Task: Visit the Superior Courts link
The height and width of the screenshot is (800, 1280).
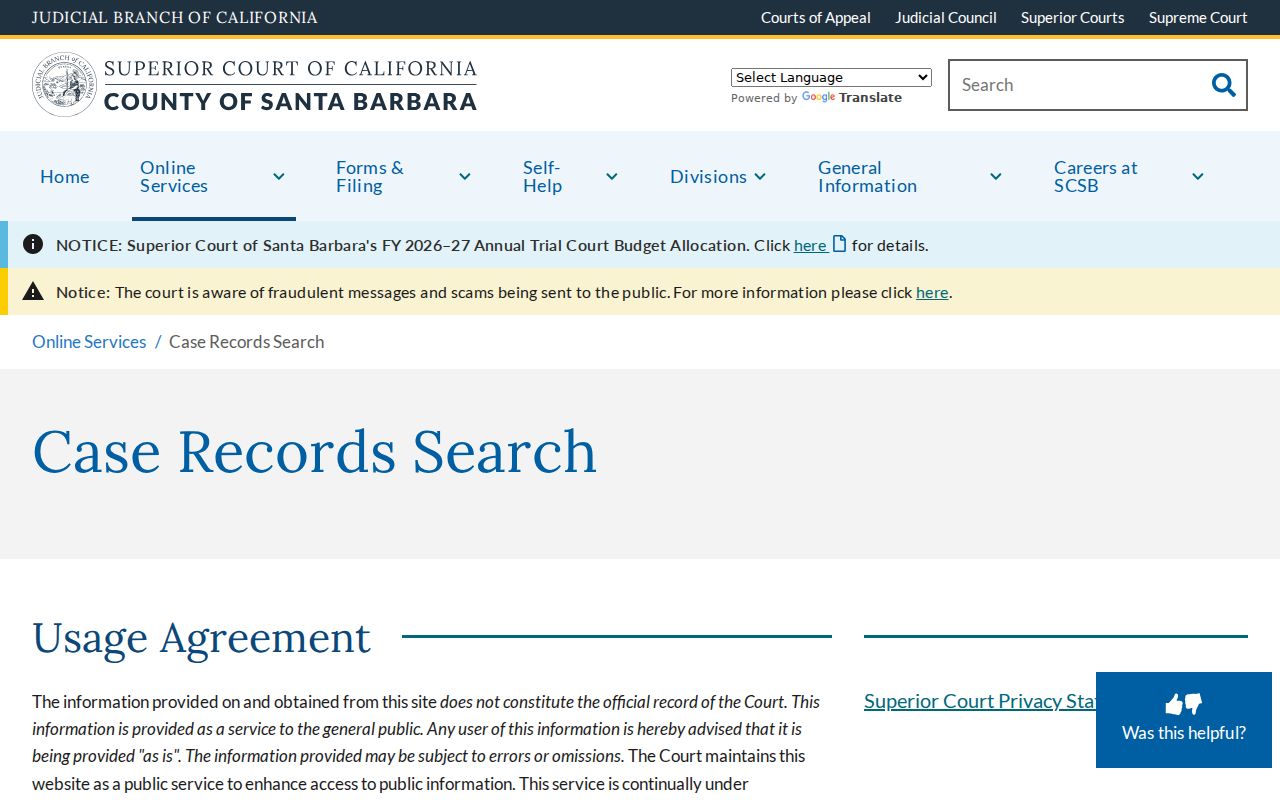Action: [x=1072, y=17]
